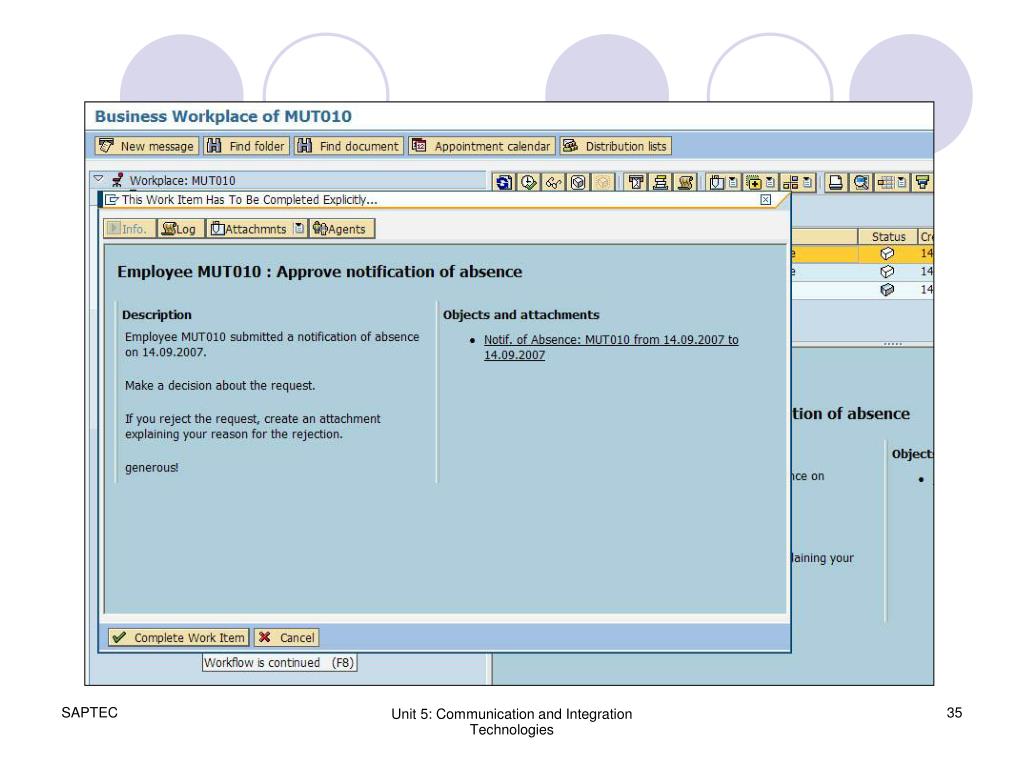Click the Cancel button

pyautogui.click(x=287, y=637)
